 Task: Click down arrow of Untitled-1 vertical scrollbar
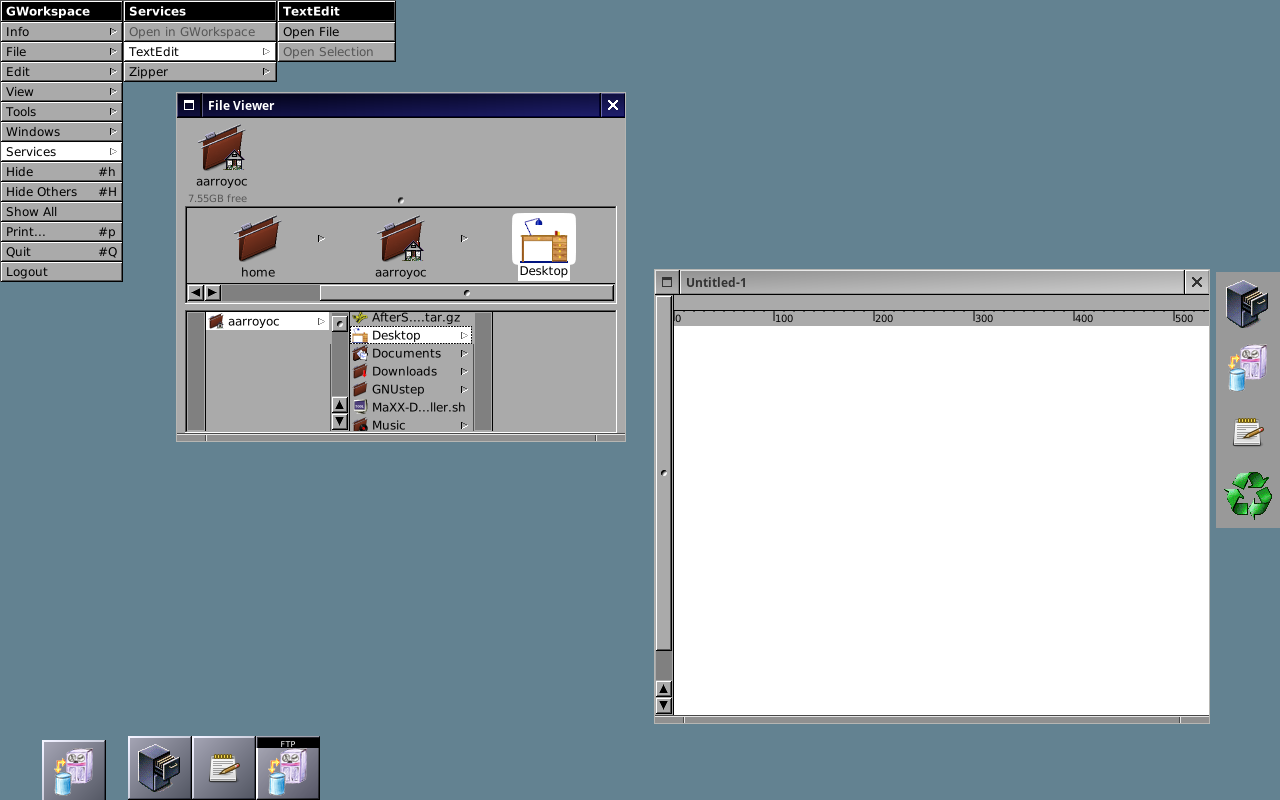664,705
